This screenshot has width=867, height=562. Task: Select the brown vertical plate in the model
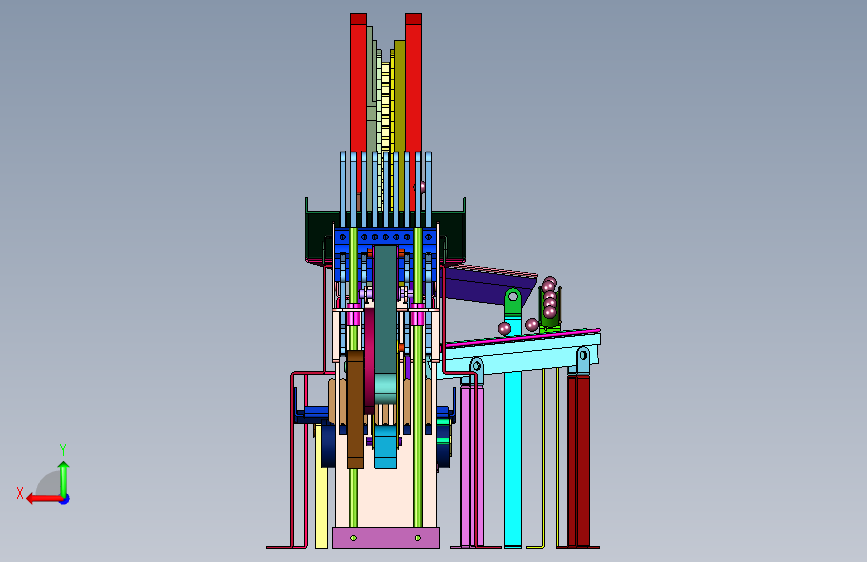pos(355,409)
